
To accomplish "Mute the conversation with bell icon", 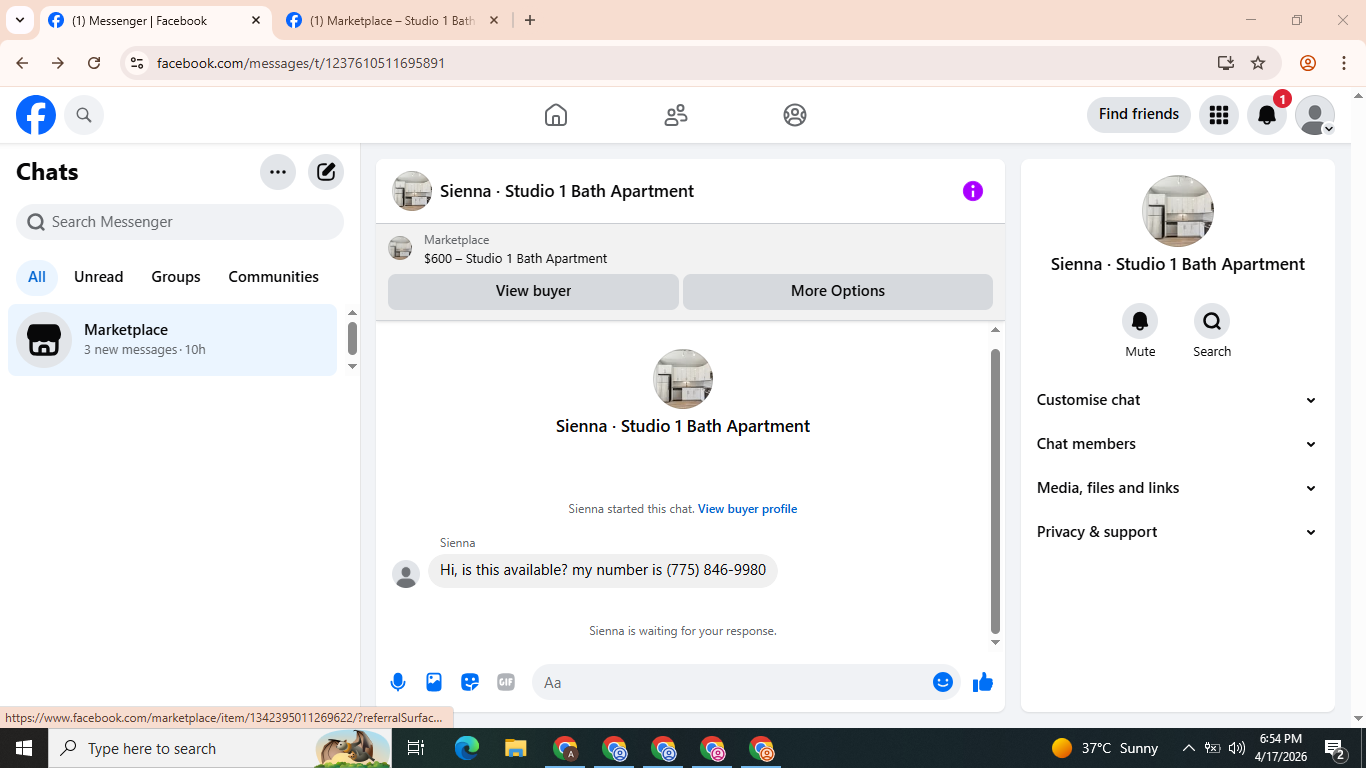I will (x=1140, y=321).
